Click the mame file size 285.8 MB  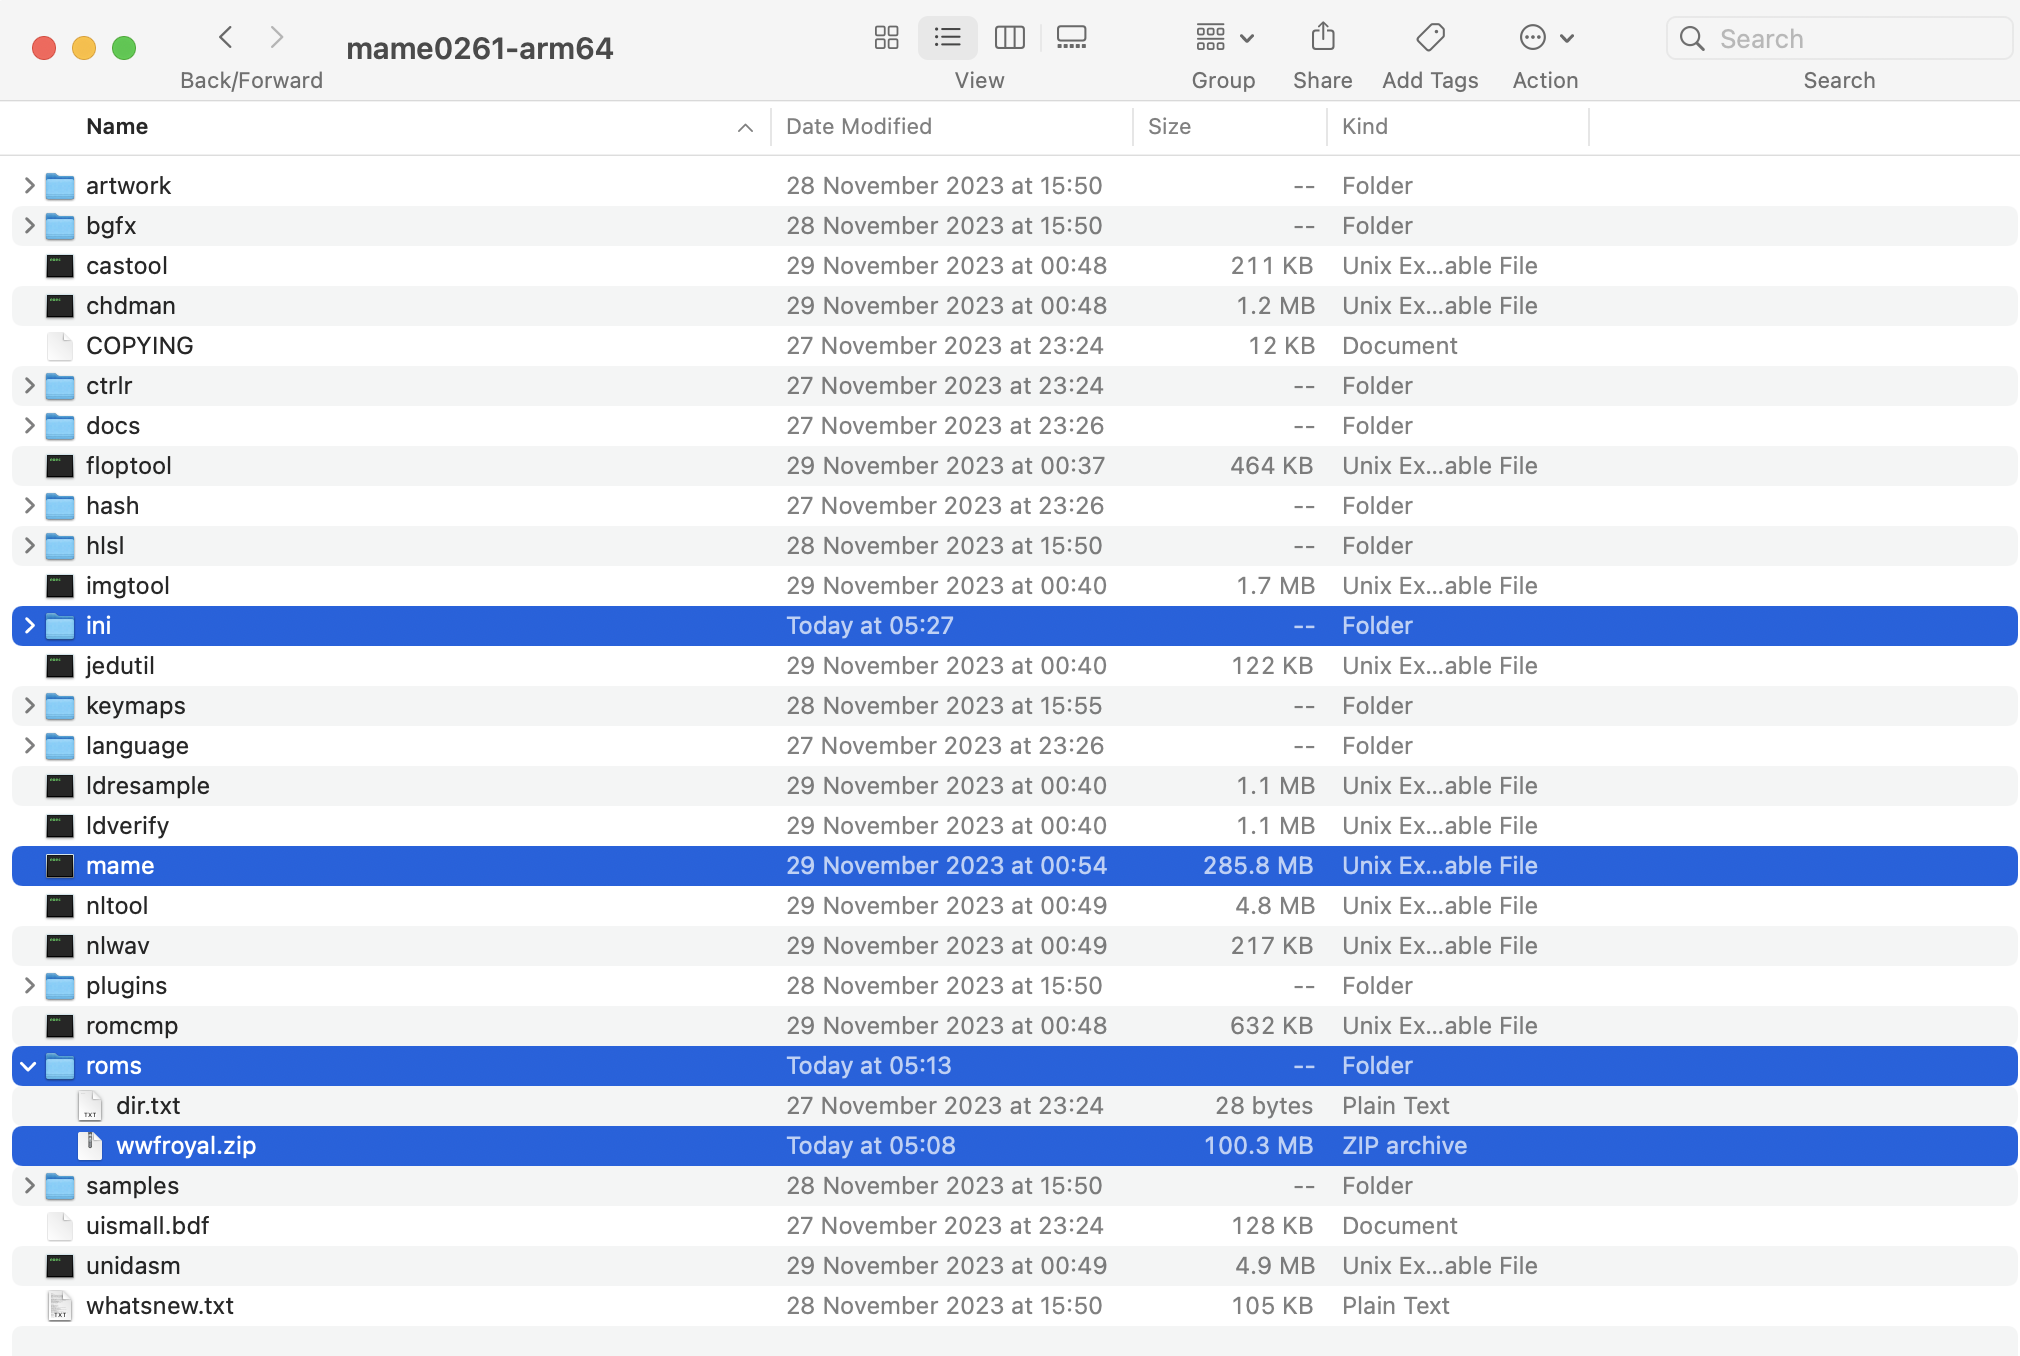1258,866
